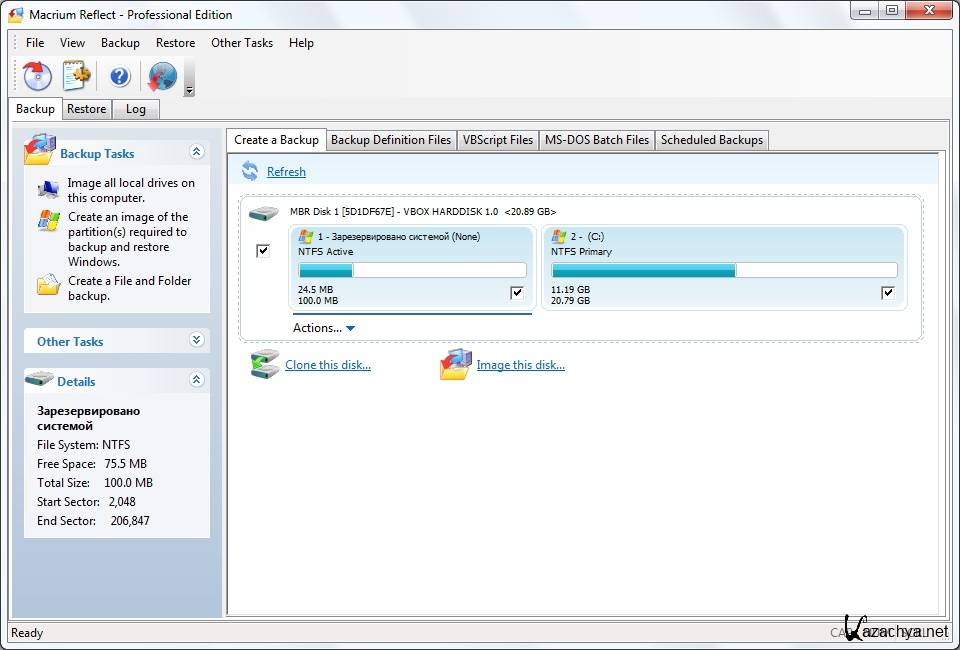The image size is (960, 650).
Task: Click the Image all local drives icon
Action: [48, 189]
